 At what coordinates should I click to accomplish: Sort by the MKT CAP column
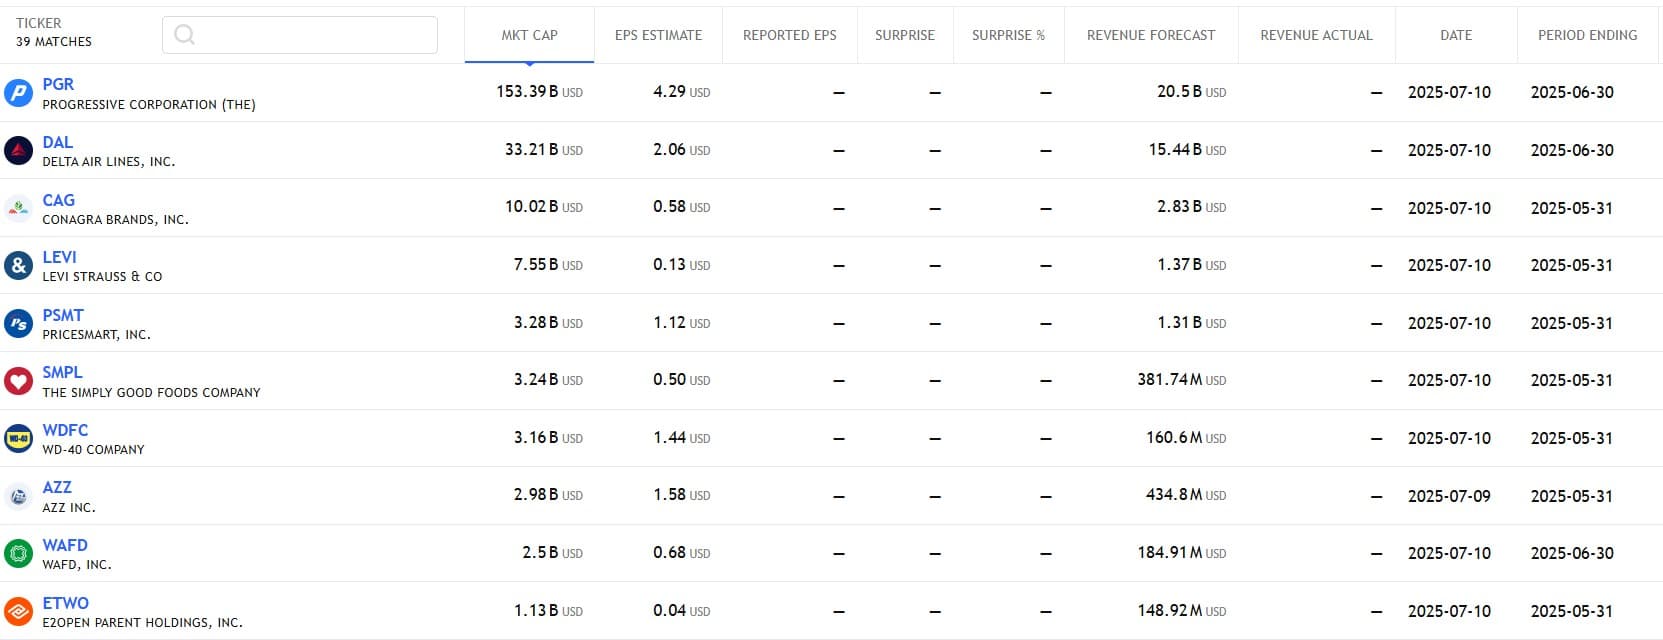[529, 35]
